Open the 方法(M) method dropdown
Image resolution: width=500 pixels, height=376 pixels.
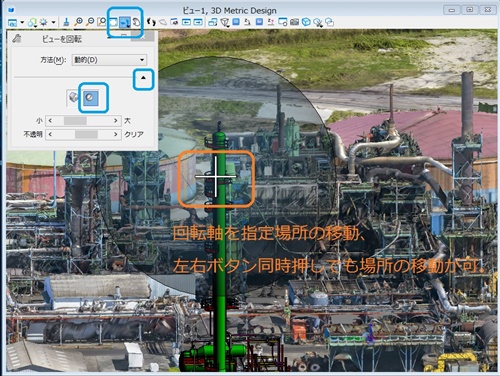(x=109, y=60)
